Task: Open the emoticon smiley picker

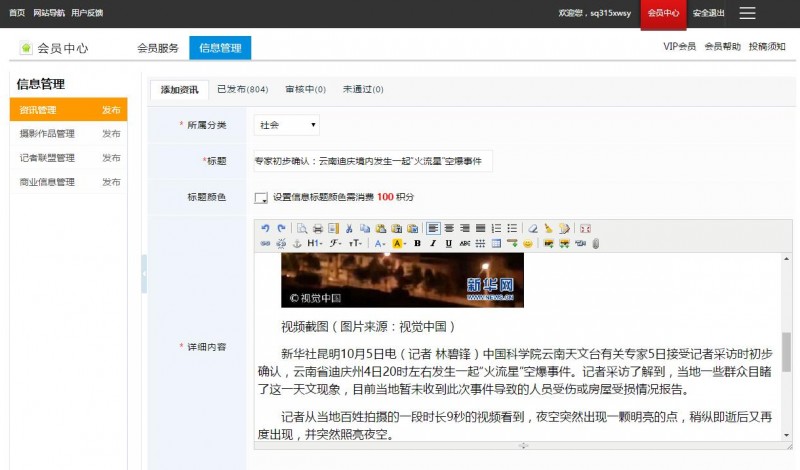Action: (x=528, y=243)
